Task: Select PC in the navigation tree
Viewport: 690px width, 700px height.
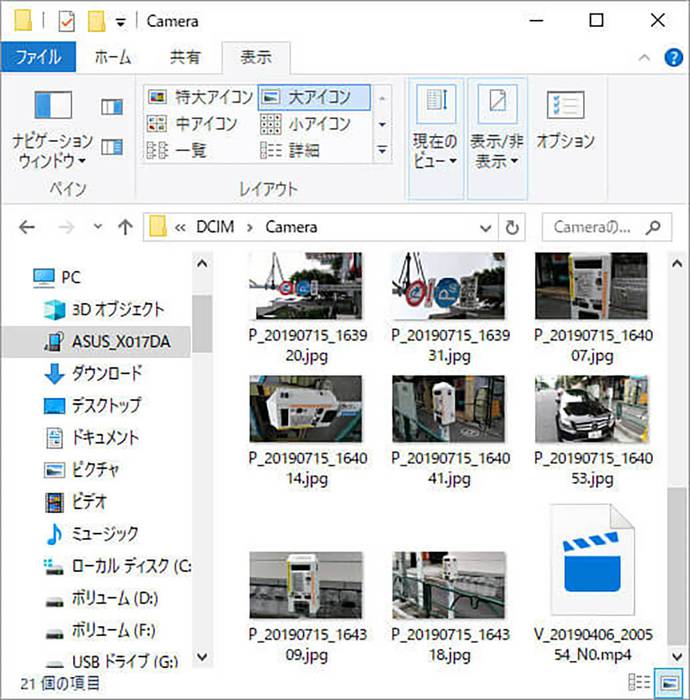Action: pos(57,277)
